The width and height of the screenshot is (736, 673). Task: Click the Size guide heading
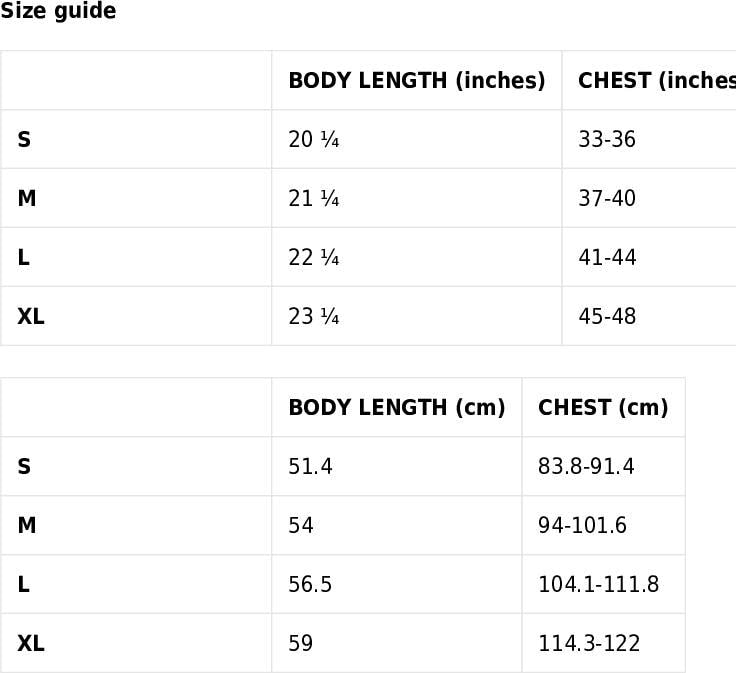pyautogui.click(x=58, y=10)
